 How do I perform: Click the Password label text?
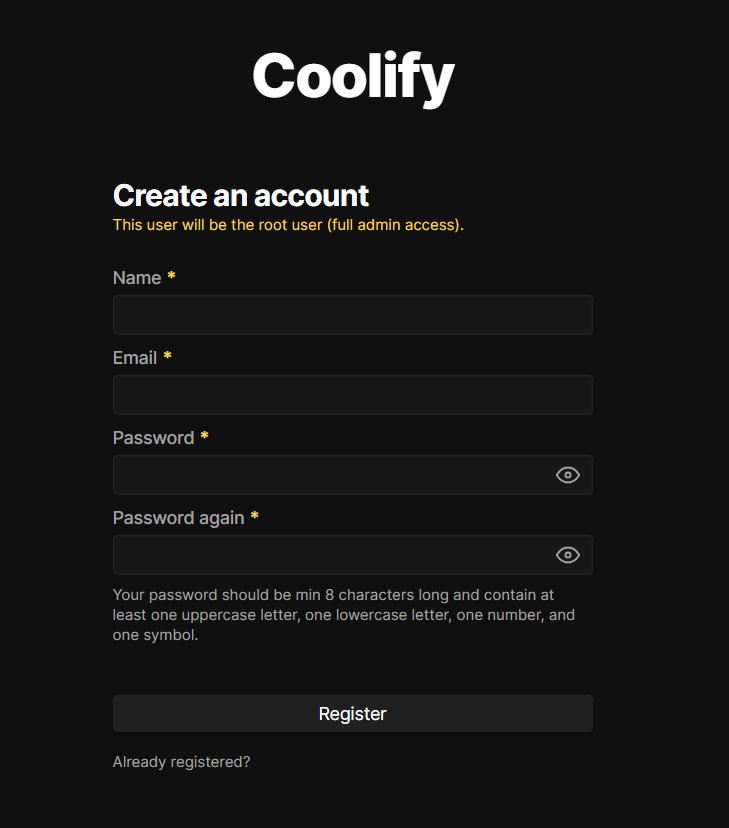(153, 438)
